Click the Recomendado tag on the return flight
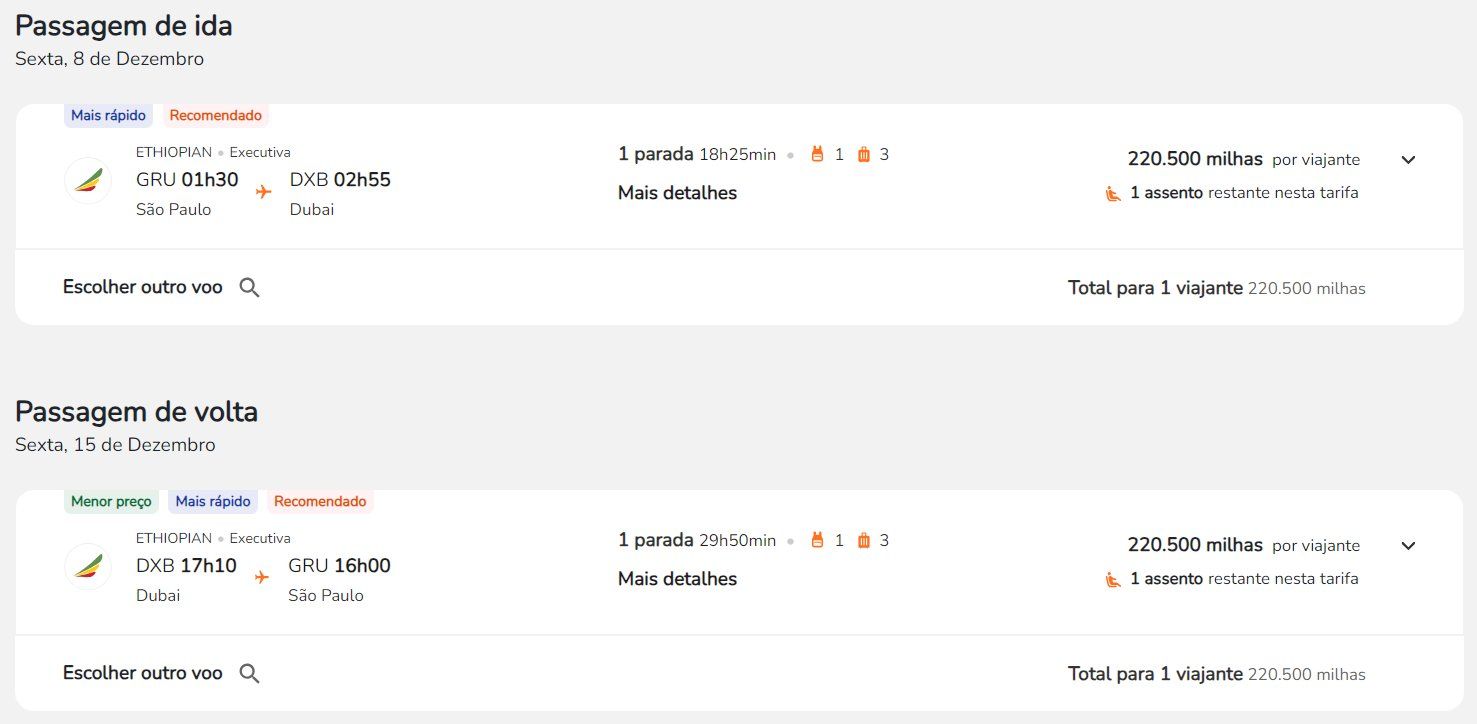Viewport: 1477px width, 724px height. click(320, 501)
